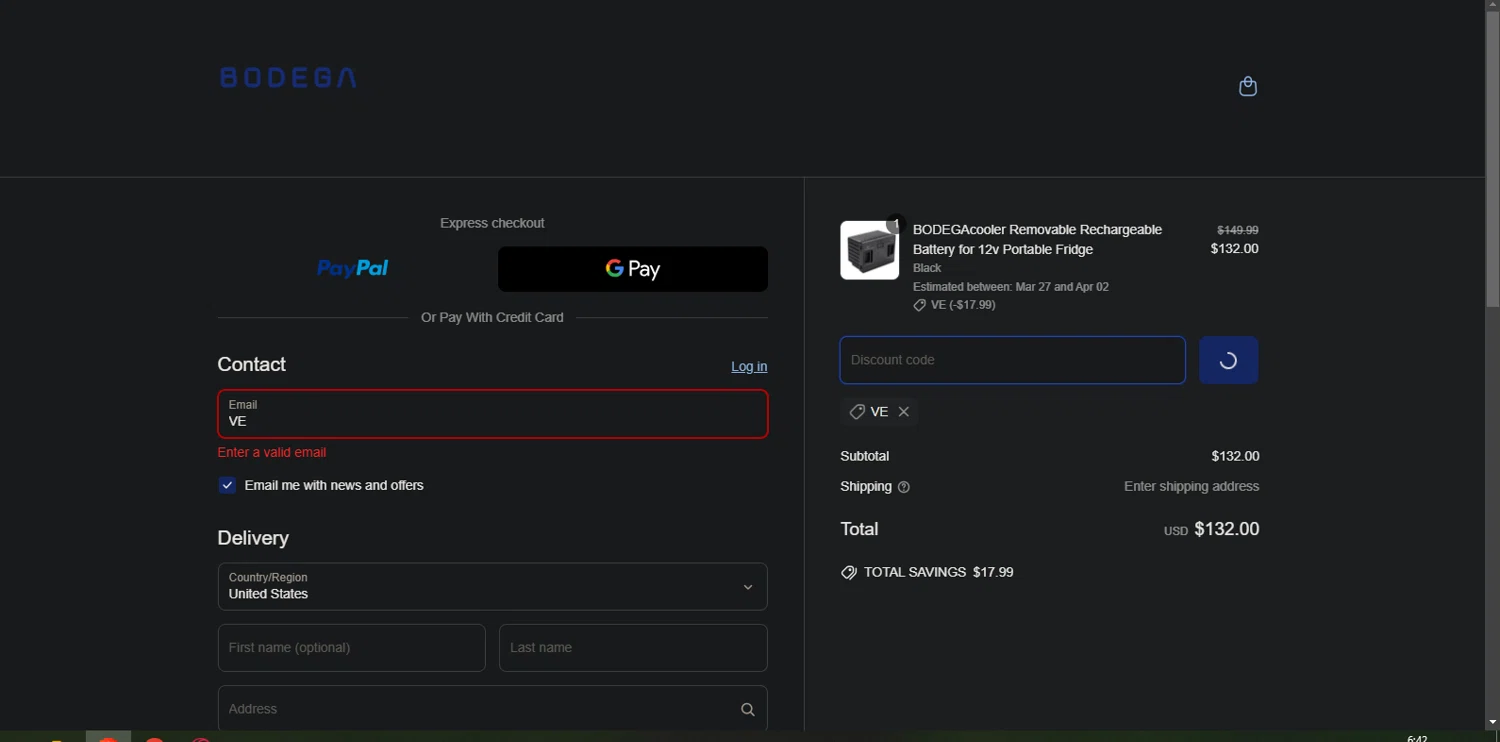Click the scrollbar down arrow
The image size is (1500, 742).
coord(1492,722)
